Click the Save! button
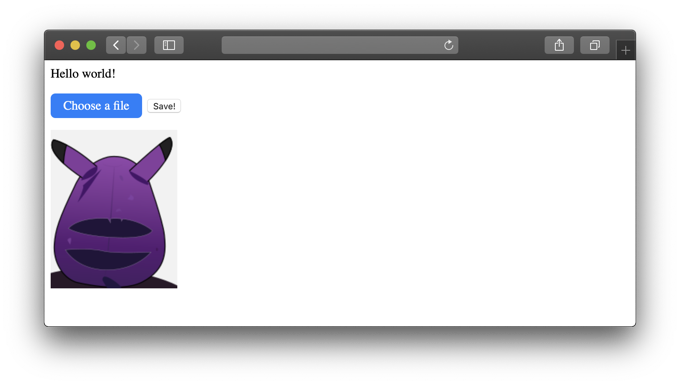Viewport: 680px width, 385px height. [164, 106]
